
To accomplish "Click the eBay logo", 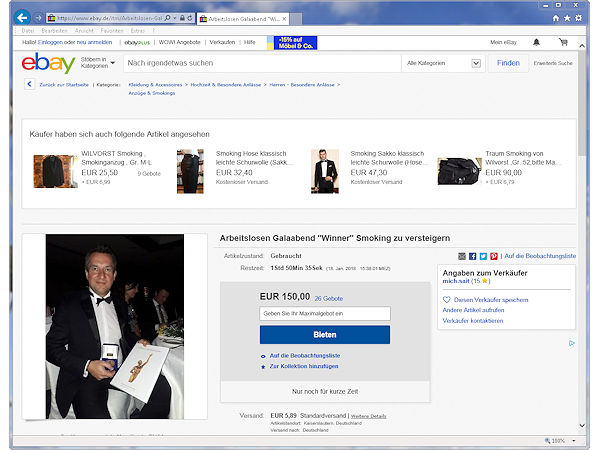I will tap(48, 63).
